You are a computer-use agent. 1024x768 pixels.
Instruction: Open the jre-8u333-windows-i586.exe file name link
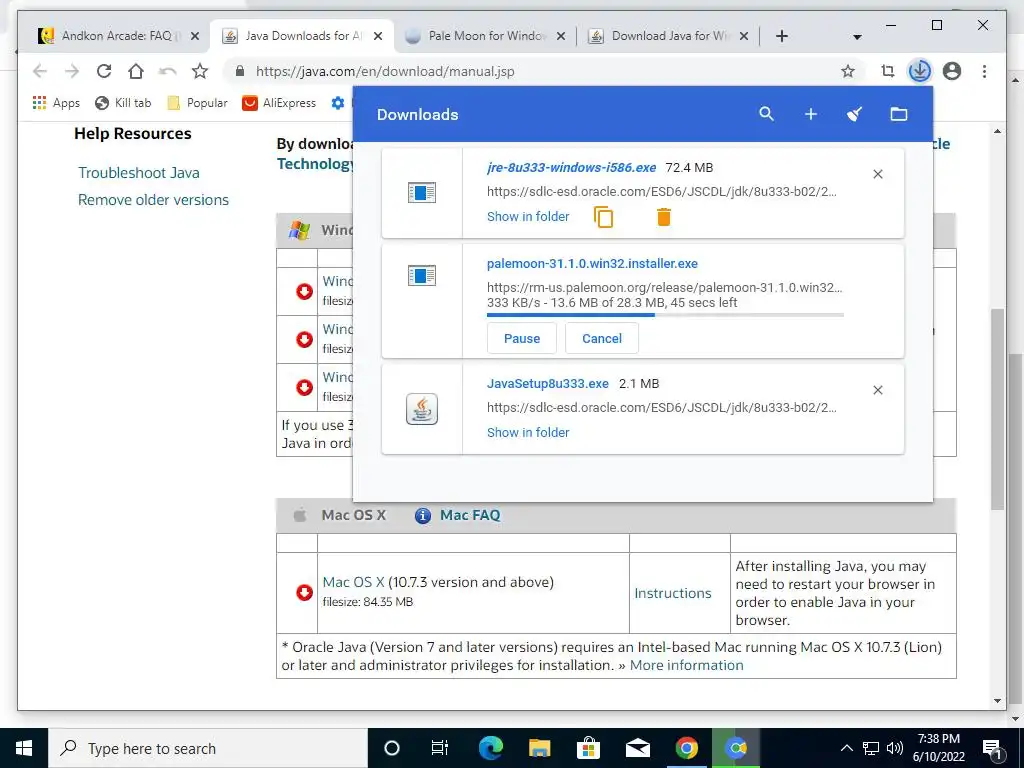click(x=571, y=168)
